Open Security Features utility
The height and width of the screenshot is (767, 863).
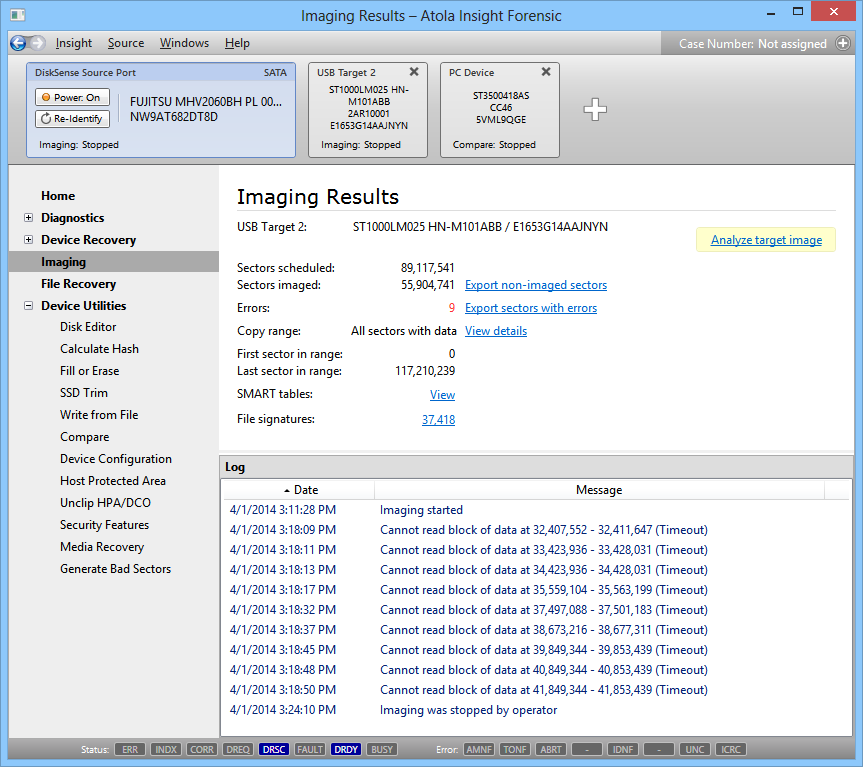click(x=105, y=525)
